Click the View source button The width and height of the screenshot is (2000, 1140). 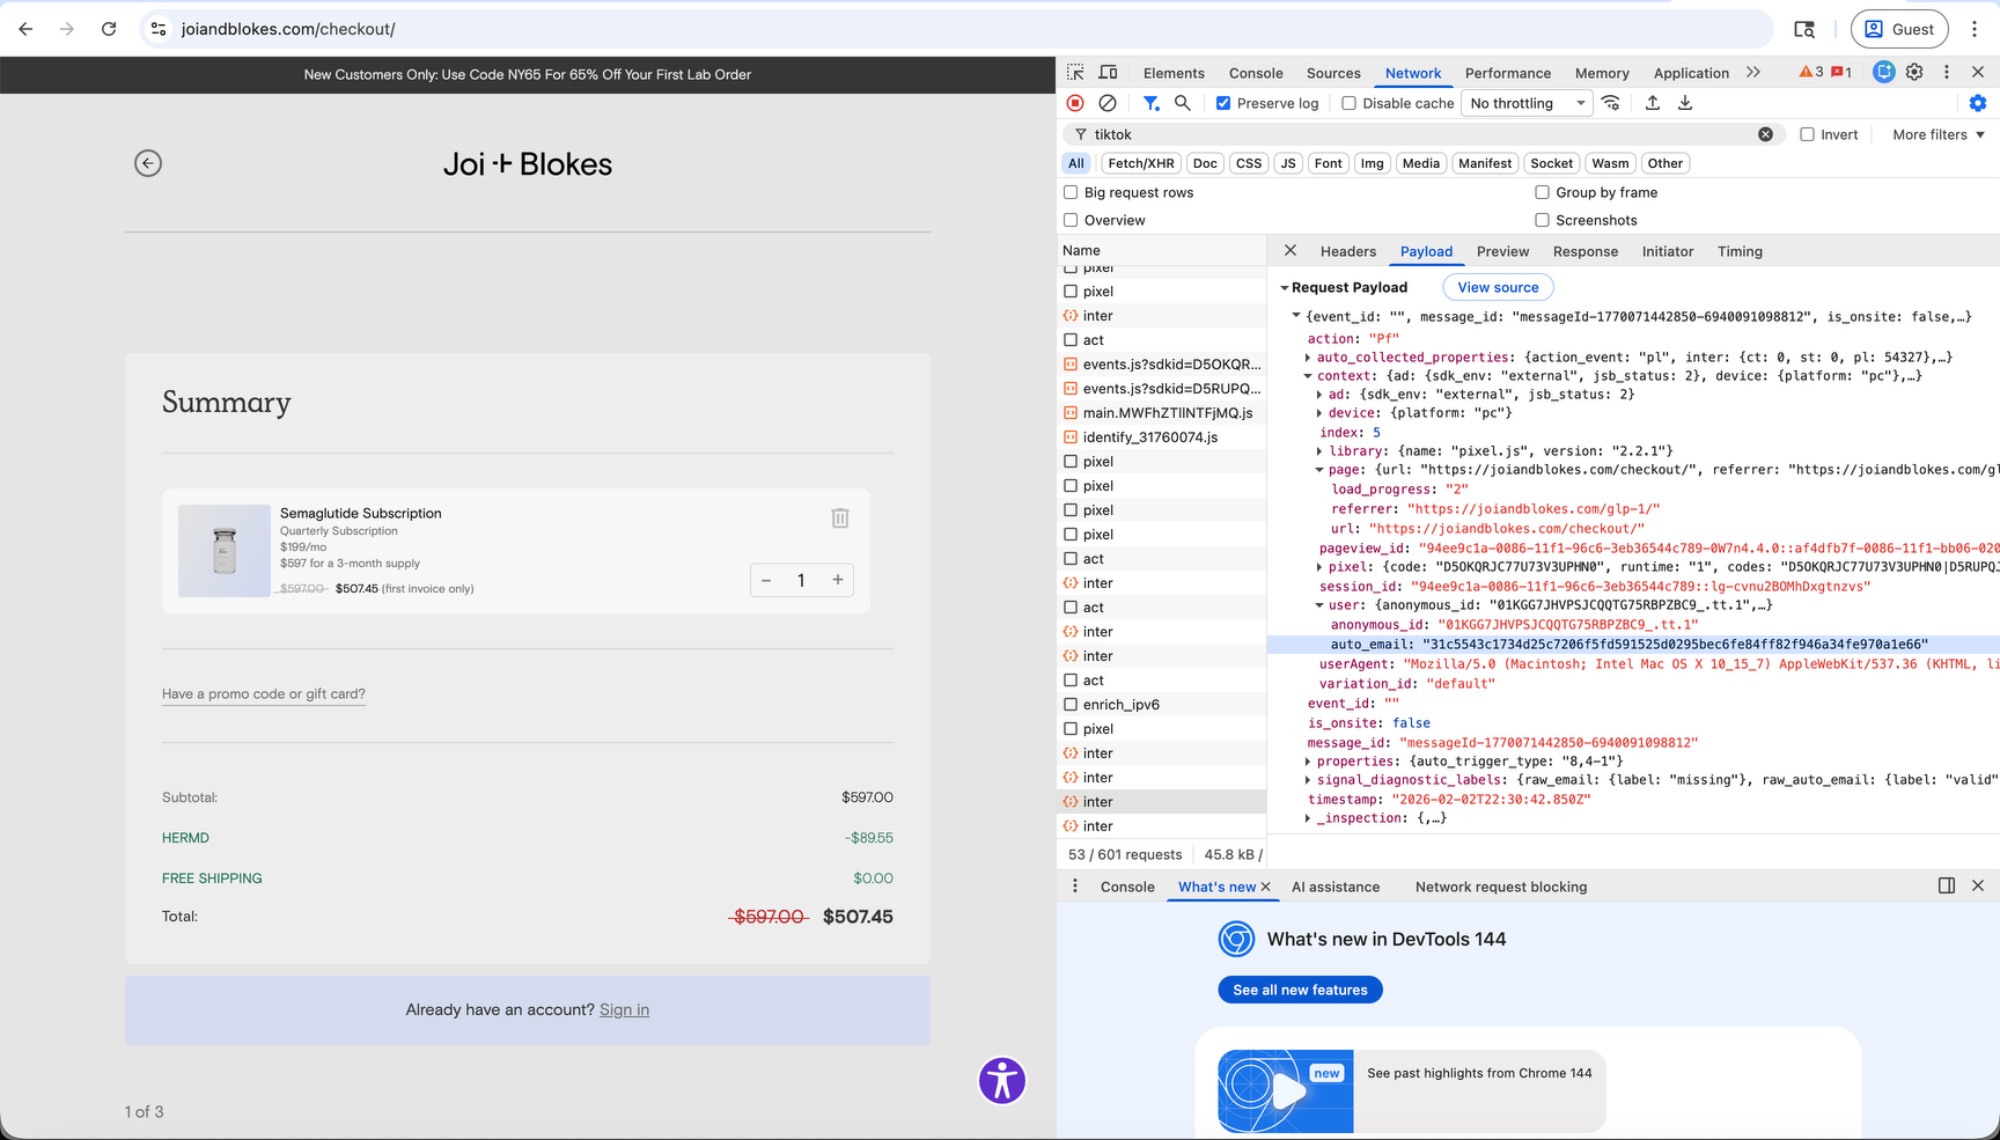click(1498, 287)
